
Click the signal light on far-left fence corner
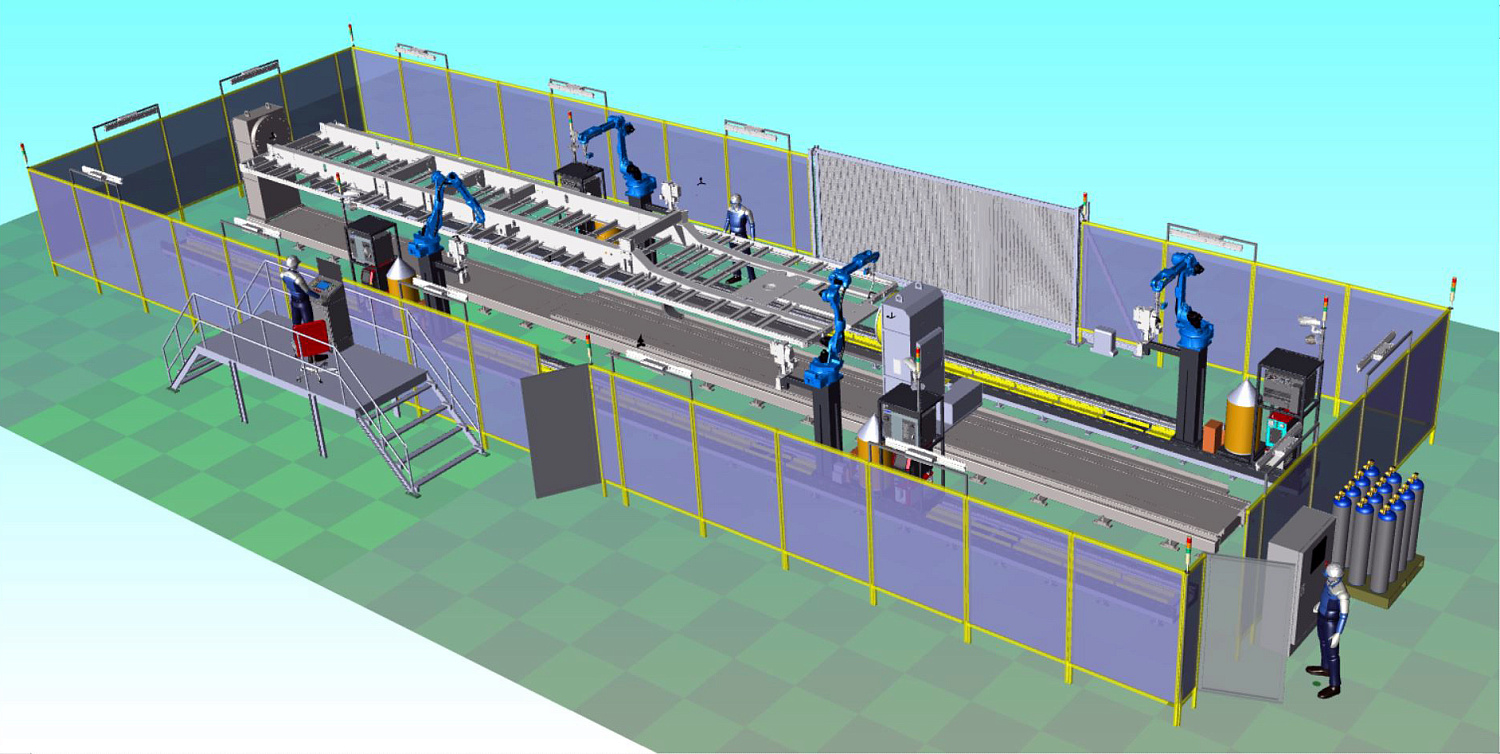tap(24, 152)
